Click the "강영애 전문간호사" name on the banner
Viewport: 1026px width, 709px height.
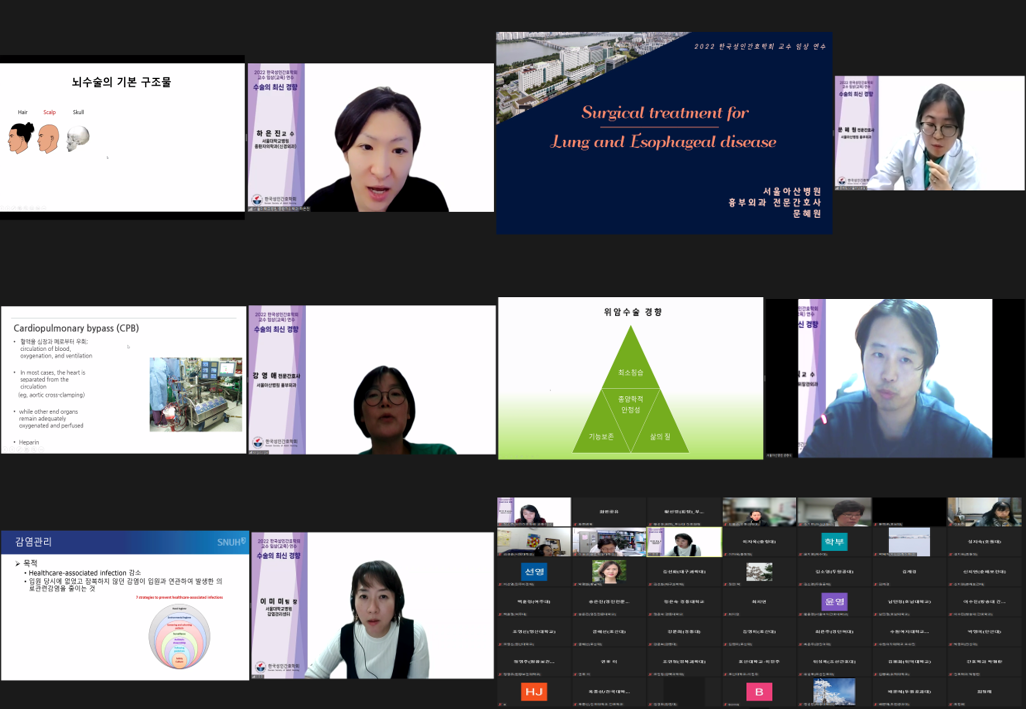(x=276, y=375)
